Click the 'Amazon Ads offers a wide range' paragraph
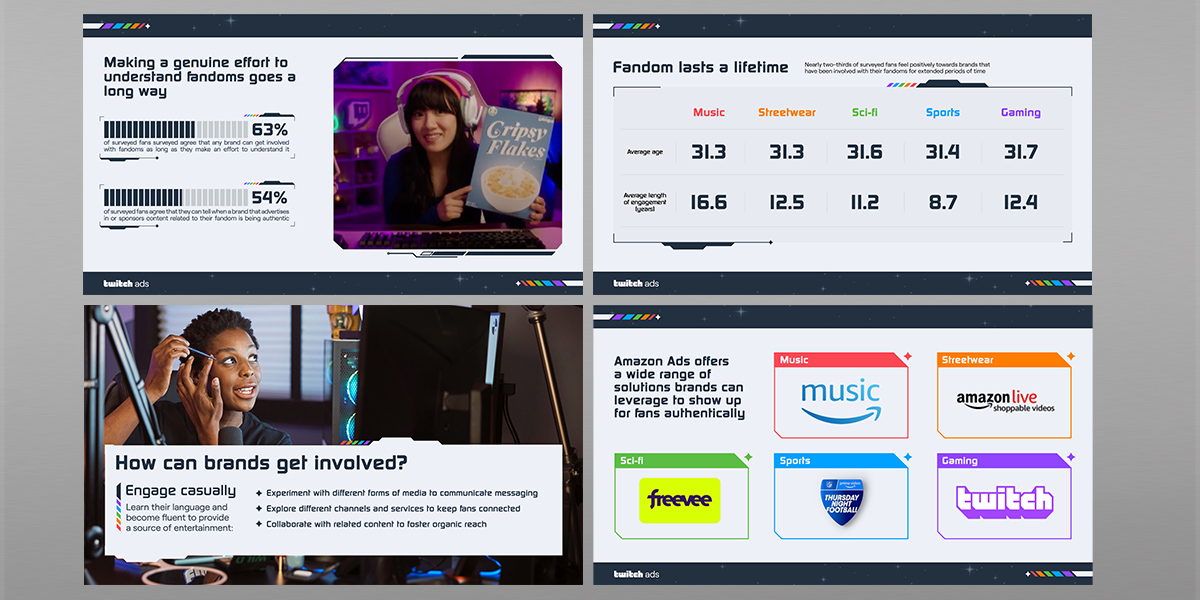1200x600 pixels. pos(679,387)
